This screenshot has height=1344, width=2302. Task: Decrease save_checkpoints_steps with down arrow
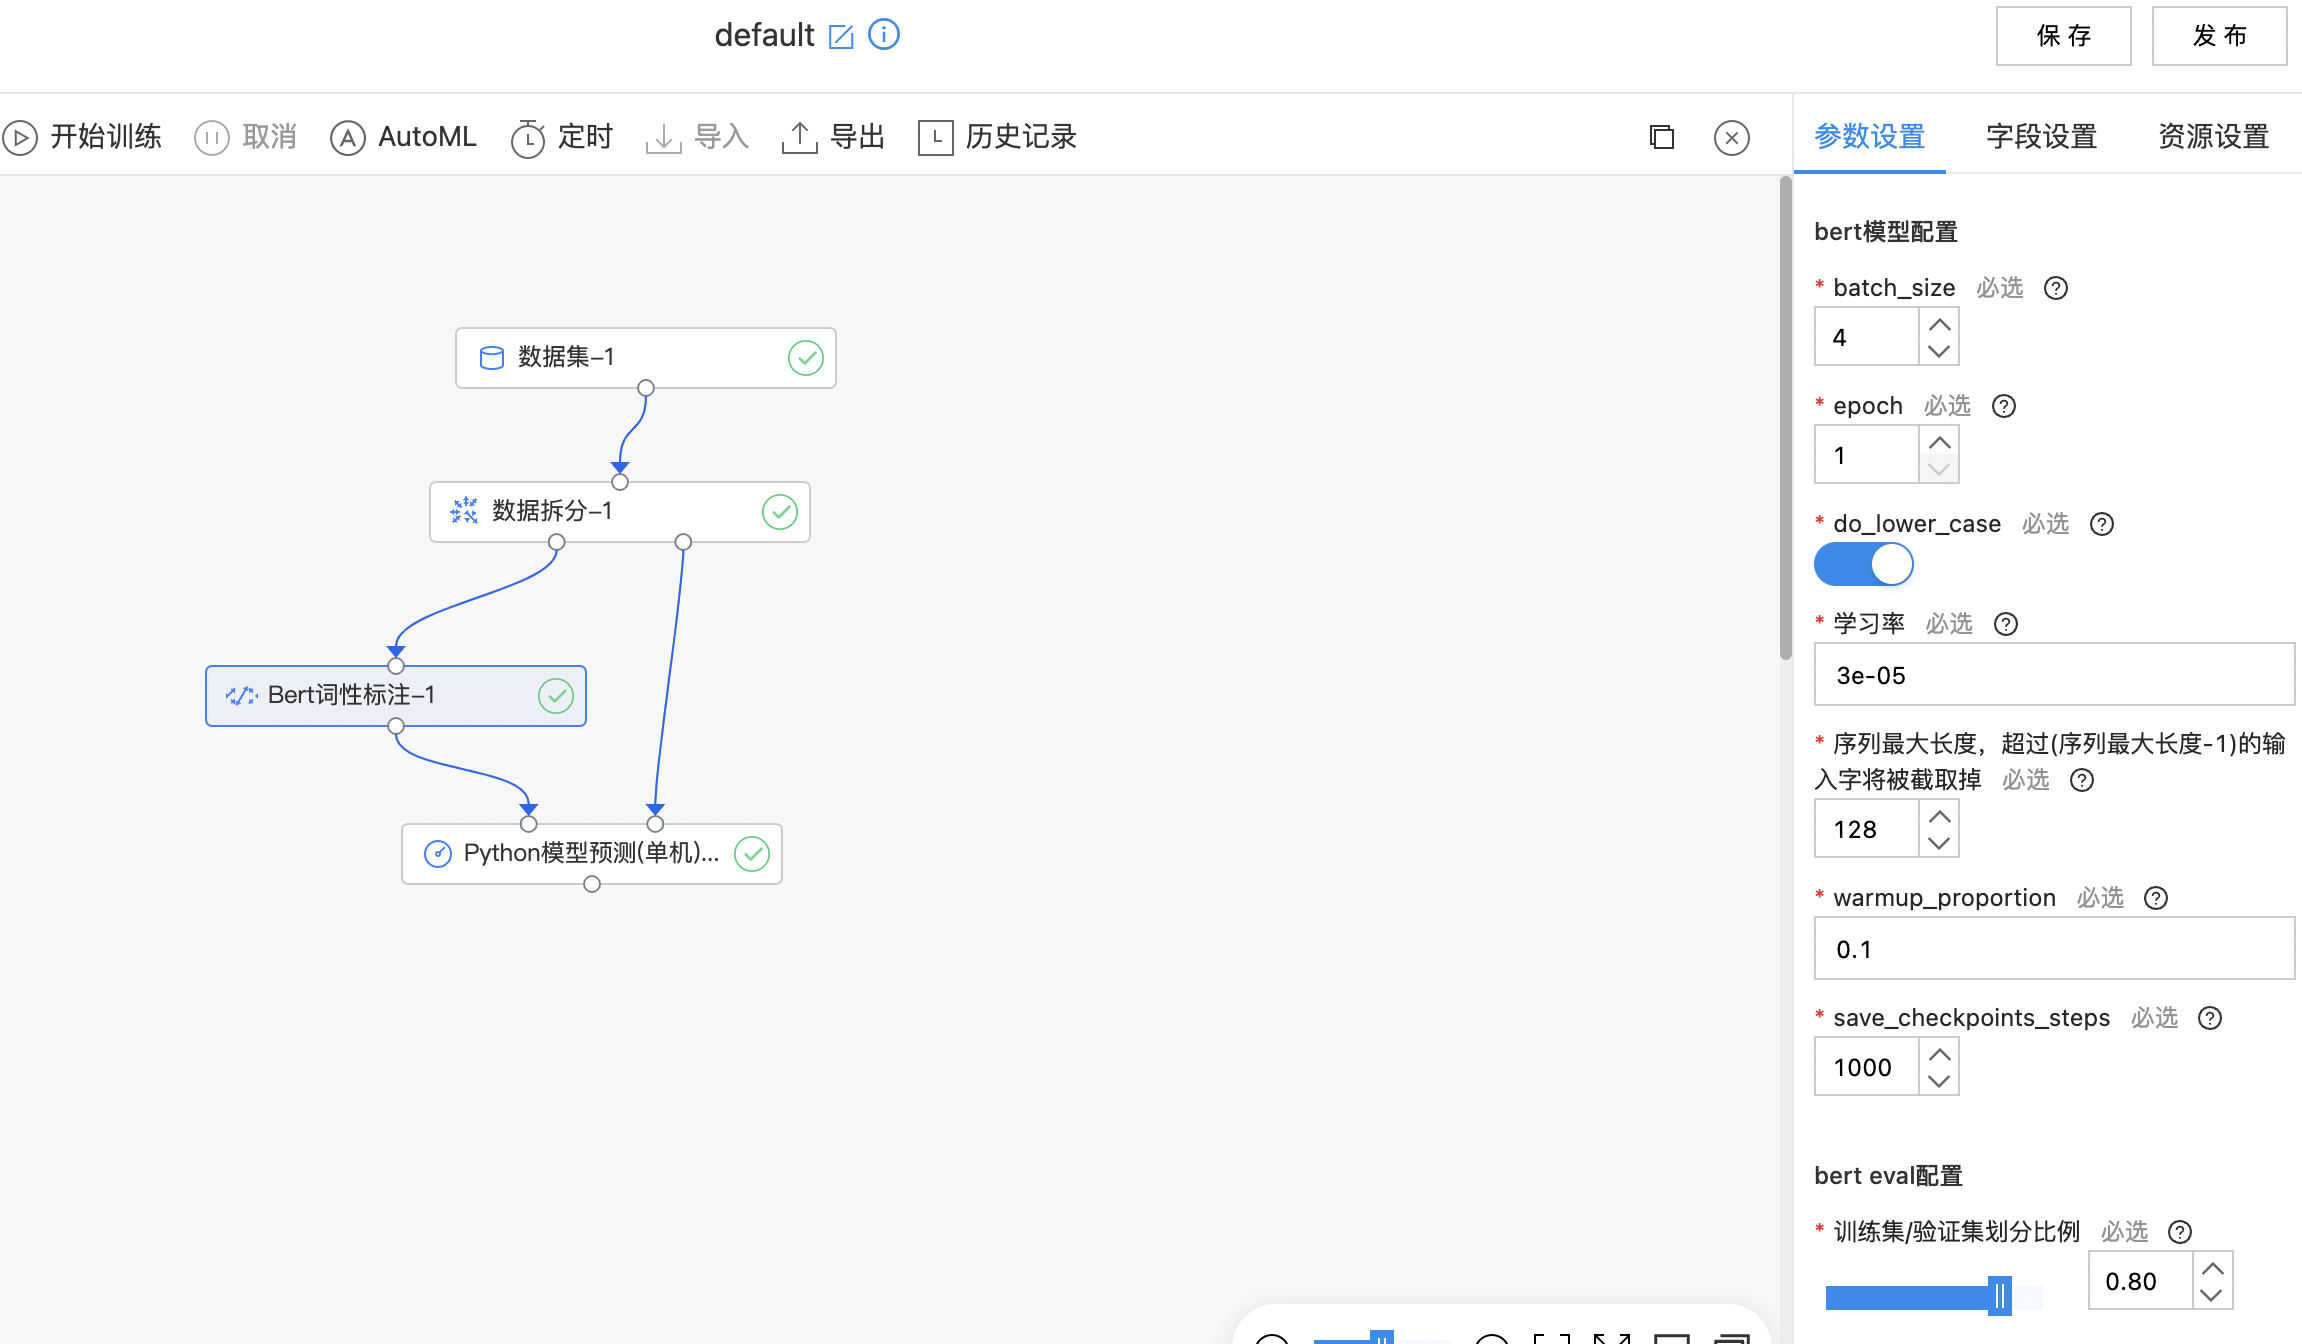pyautogui.click(x=1939, y=1081)
